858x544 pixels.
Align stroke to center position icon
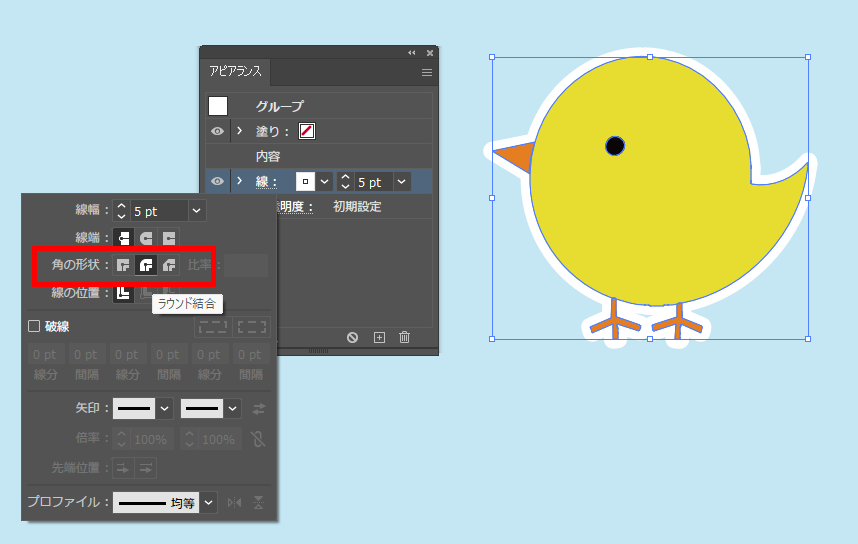coord(123,292)
